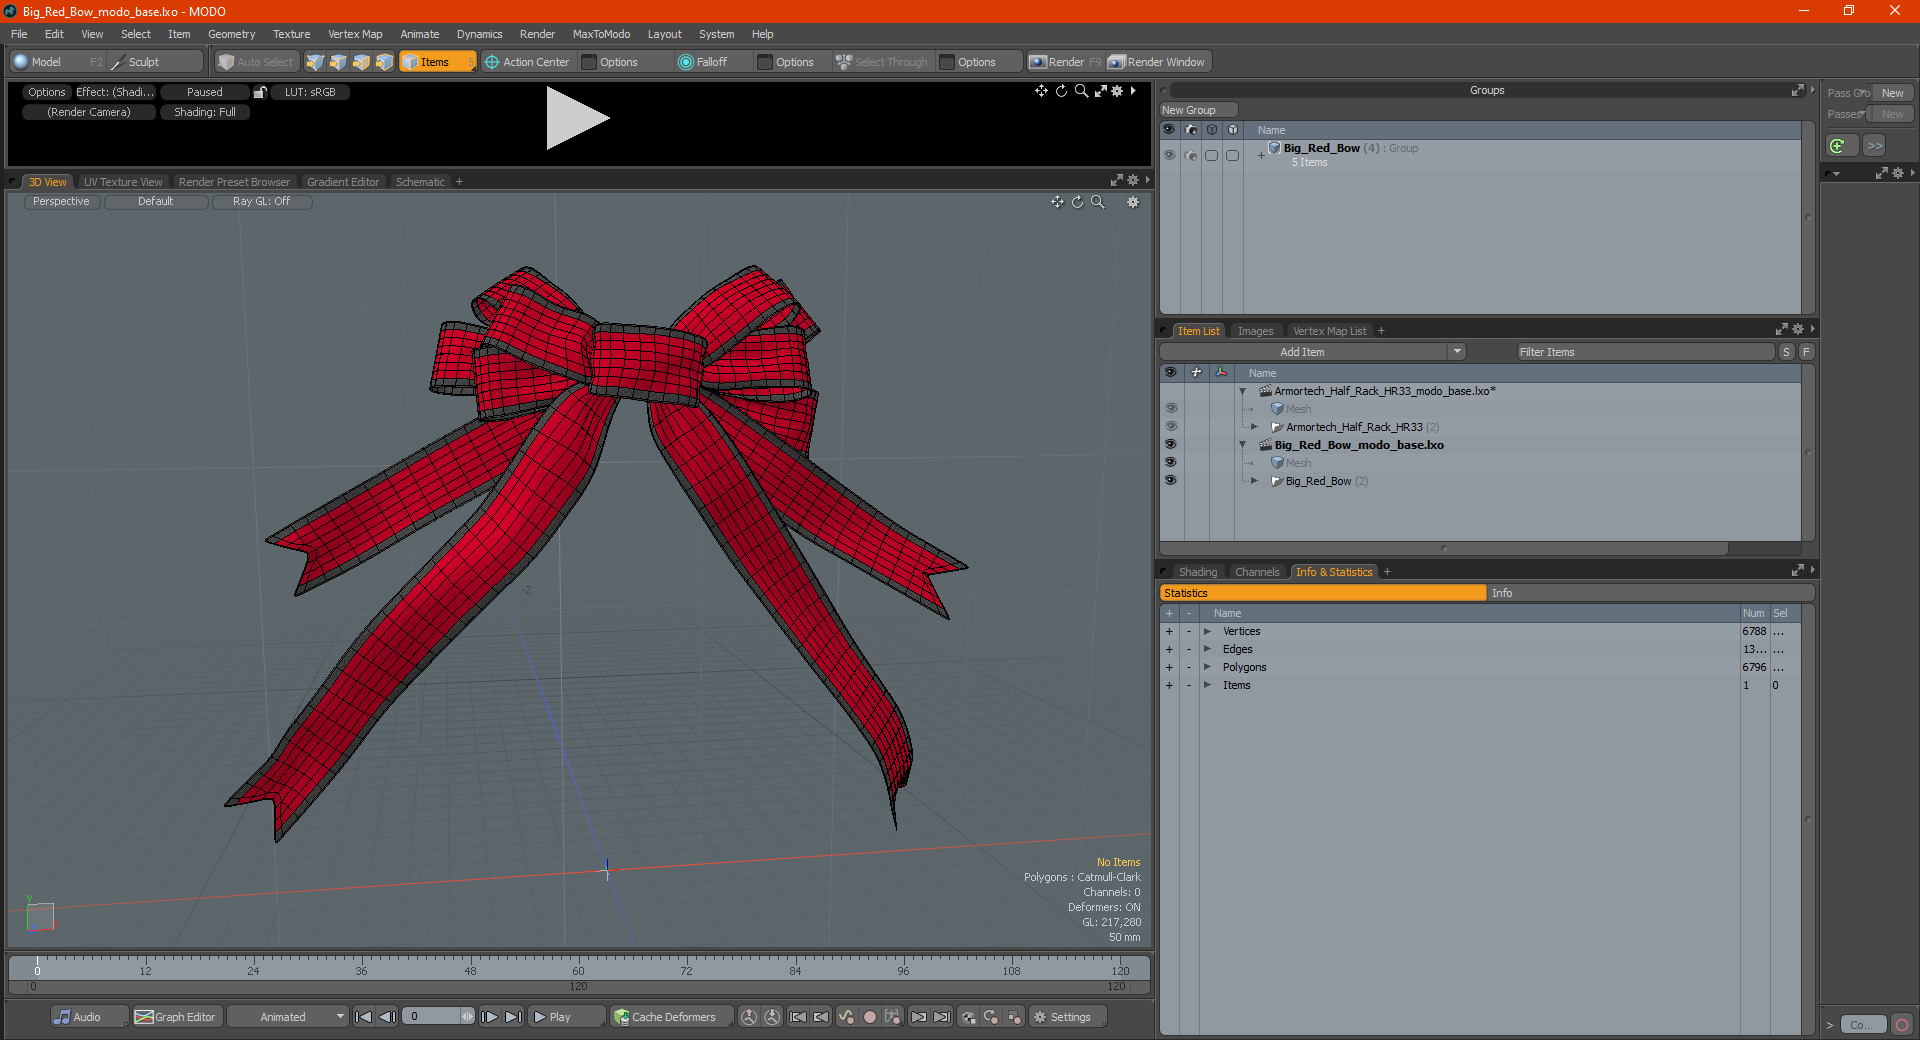Go to last frame
Image resolution: width=1920 pixels, height=1040 pixels.
point(513,1017)
